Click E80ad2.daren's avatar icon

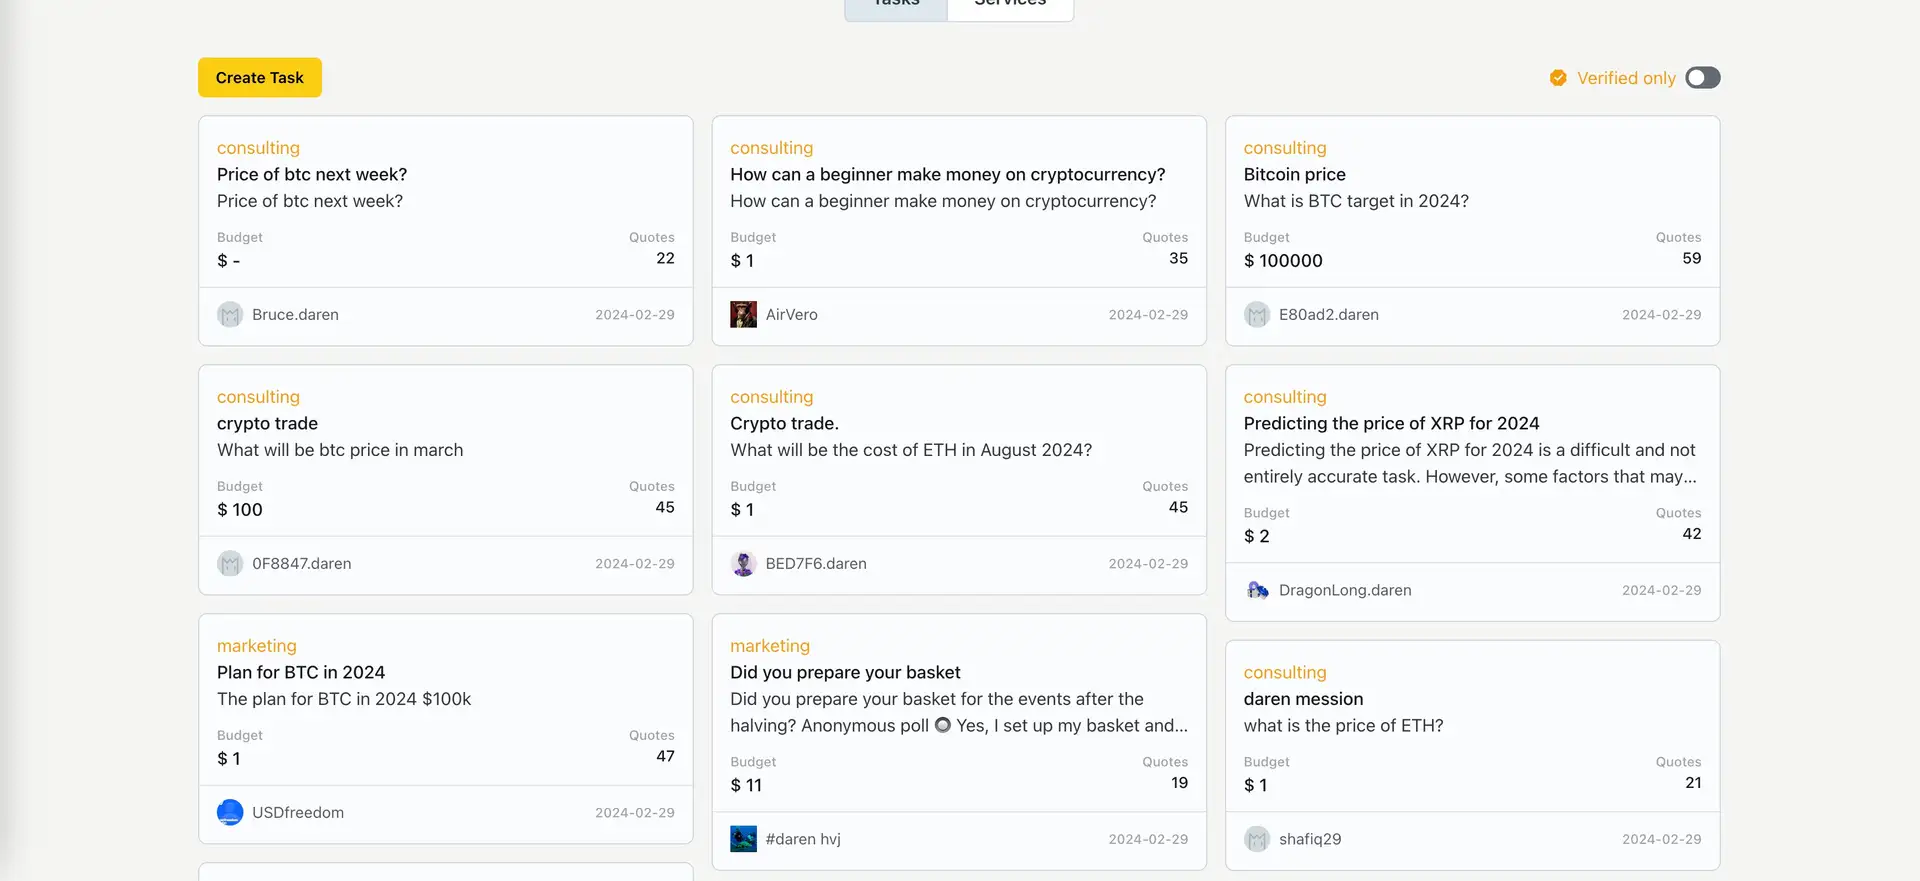(x=1257, y=315)
